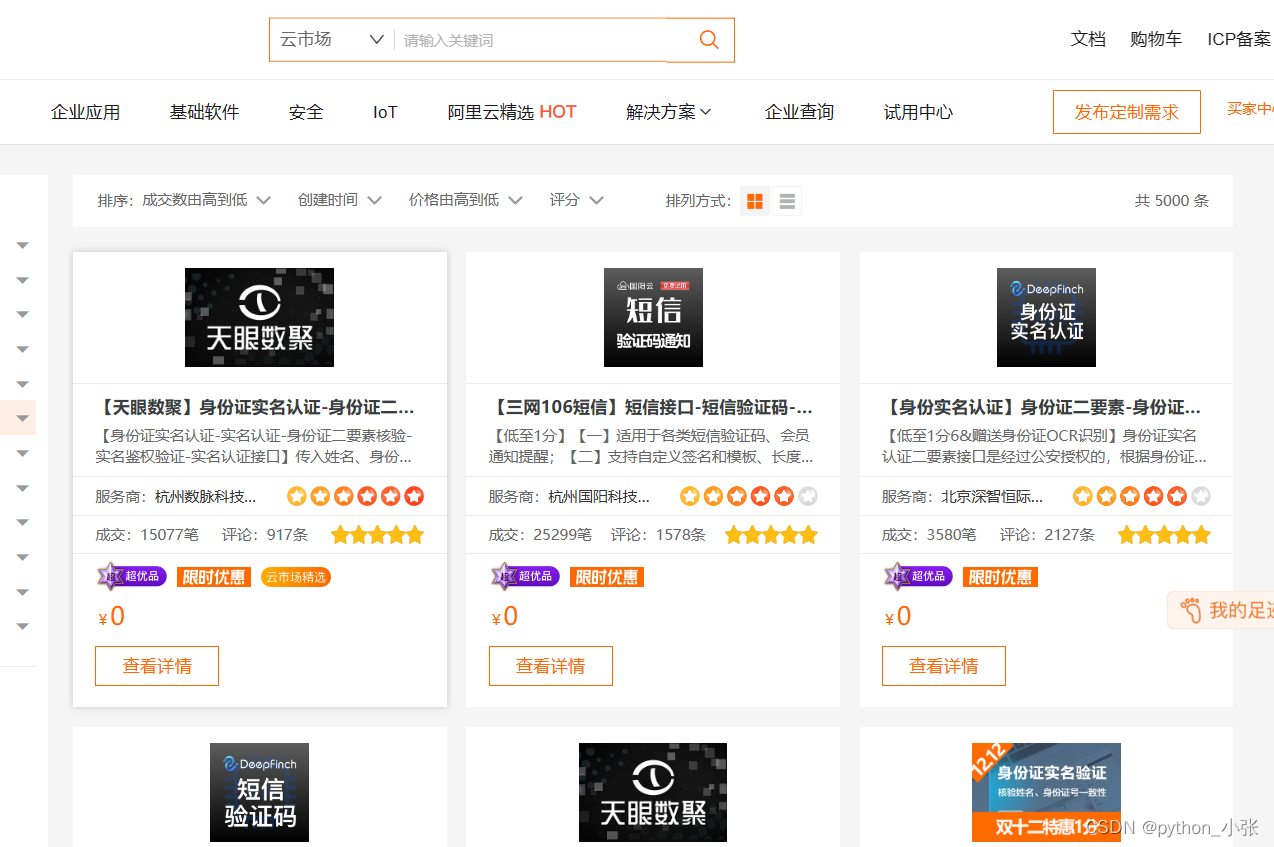This screenshot has height=847, width=1274.
Task: Open the 创建时间 sort dropdown
Action: [339, 200]
